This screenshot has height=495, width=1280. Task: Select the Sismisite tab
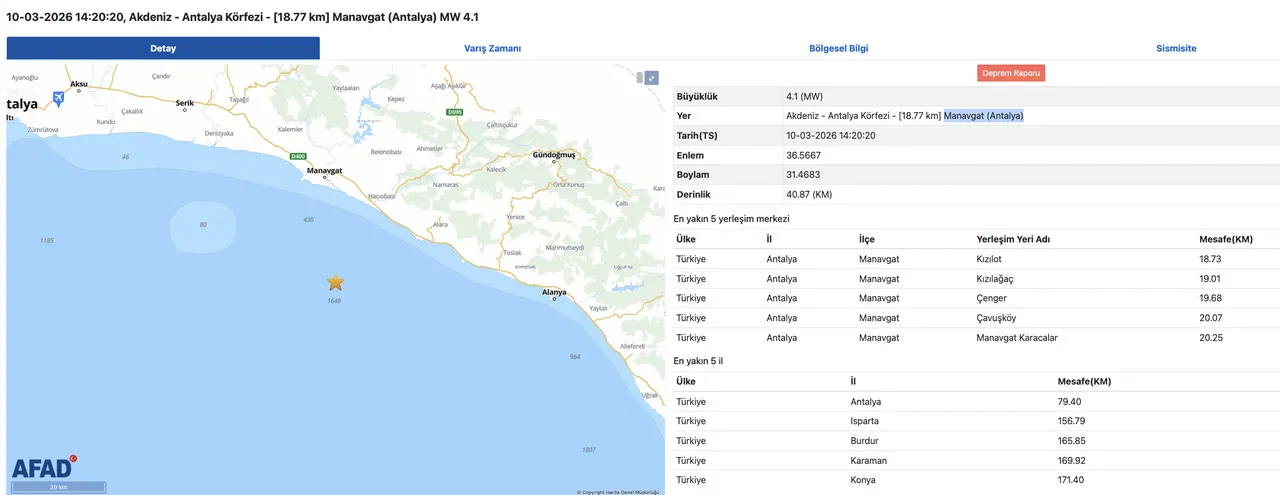pyautogui.click(x=1175, y=48)
